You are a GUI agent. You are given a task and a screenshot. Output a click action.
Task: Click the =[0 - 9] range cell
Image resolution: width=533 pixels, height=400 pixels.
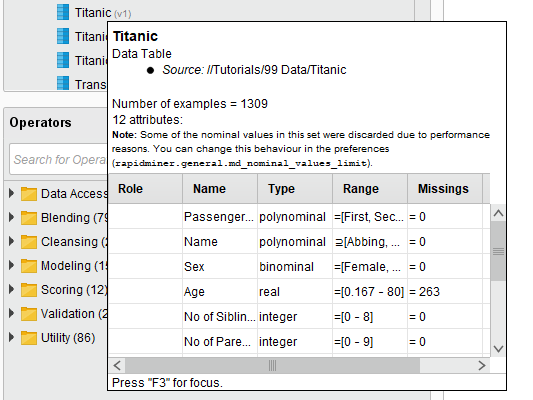370,342
